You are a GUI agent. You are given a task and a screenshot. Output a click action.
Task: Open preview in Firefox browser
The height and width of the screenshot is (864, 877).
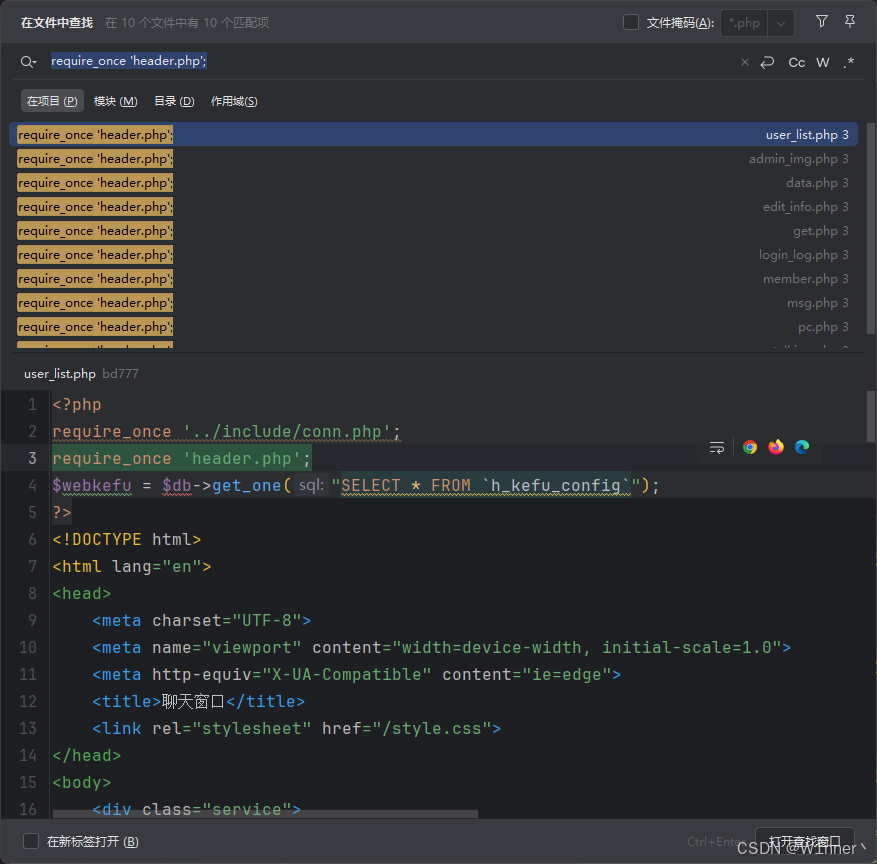(x=776, y=447)
